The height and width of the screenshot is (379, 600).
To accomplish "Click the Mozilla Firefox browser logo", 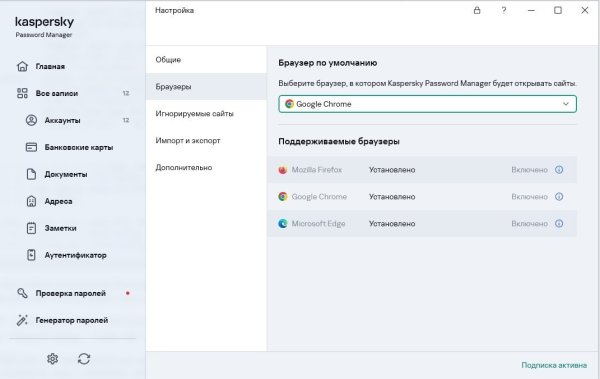I will click(x=283, y=170).
